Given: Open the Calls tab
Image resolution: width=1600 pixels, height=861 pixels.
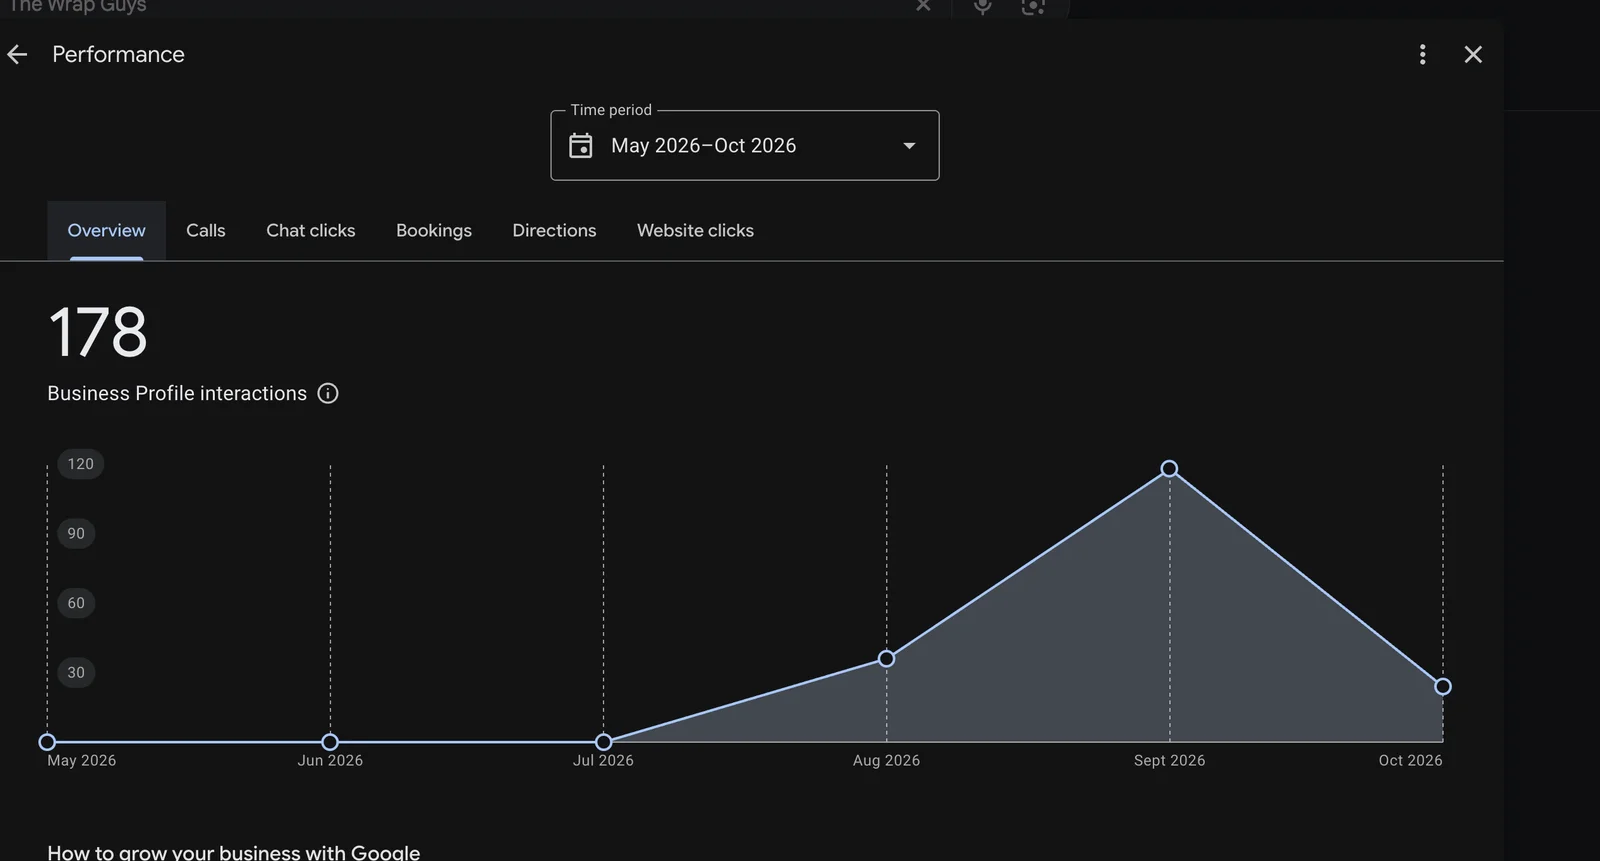Looking at the screenshot, I should point(206,230).
